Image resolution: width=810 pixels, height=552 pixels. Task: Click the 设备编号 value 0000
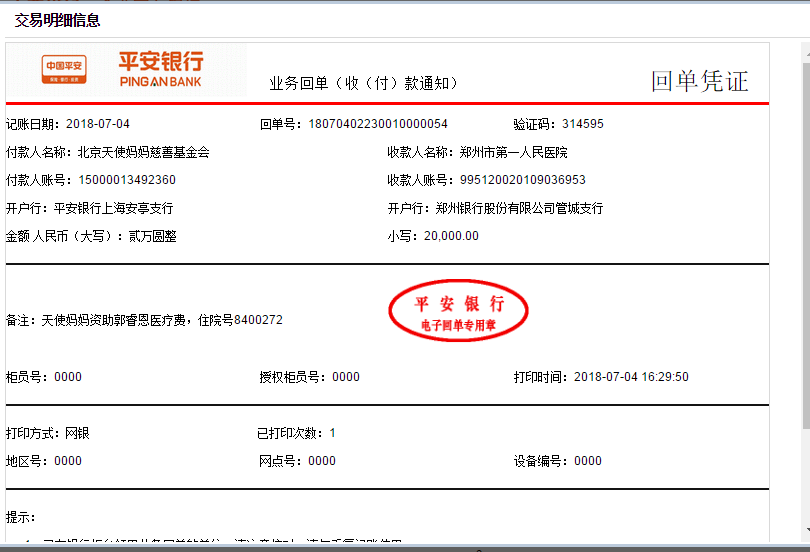coord(588,461)
